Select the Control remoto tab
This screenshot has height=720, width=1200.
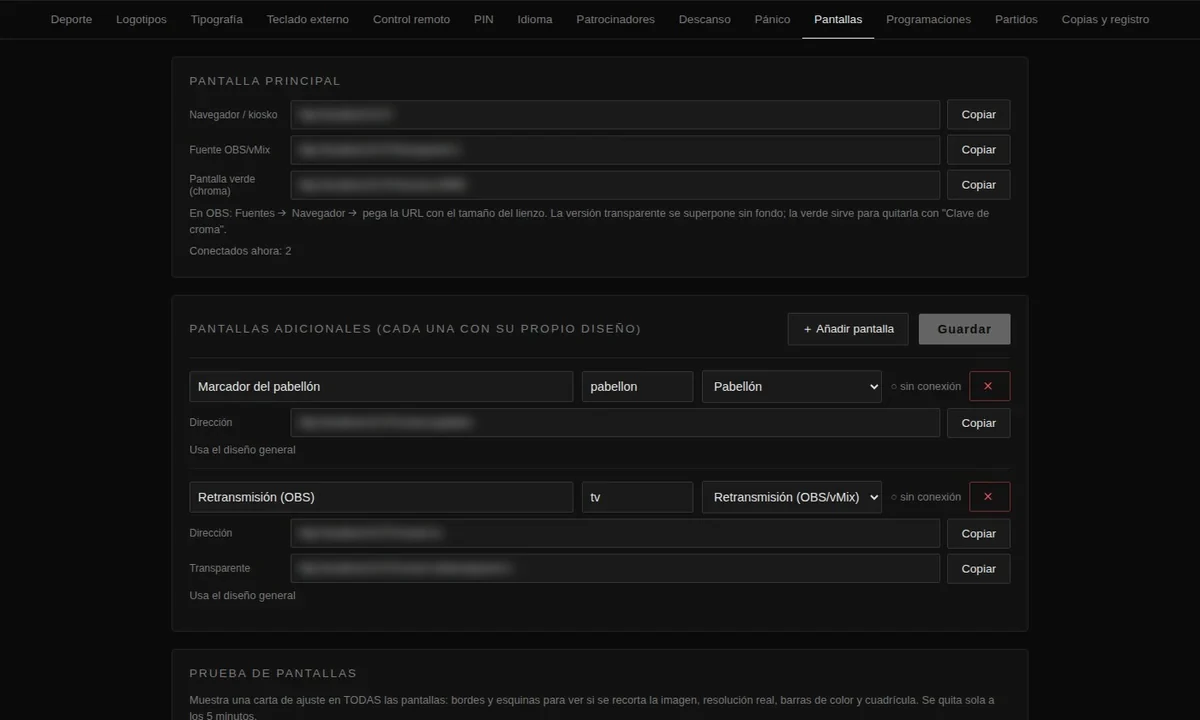pyautogui.click(x=411, y=19)
